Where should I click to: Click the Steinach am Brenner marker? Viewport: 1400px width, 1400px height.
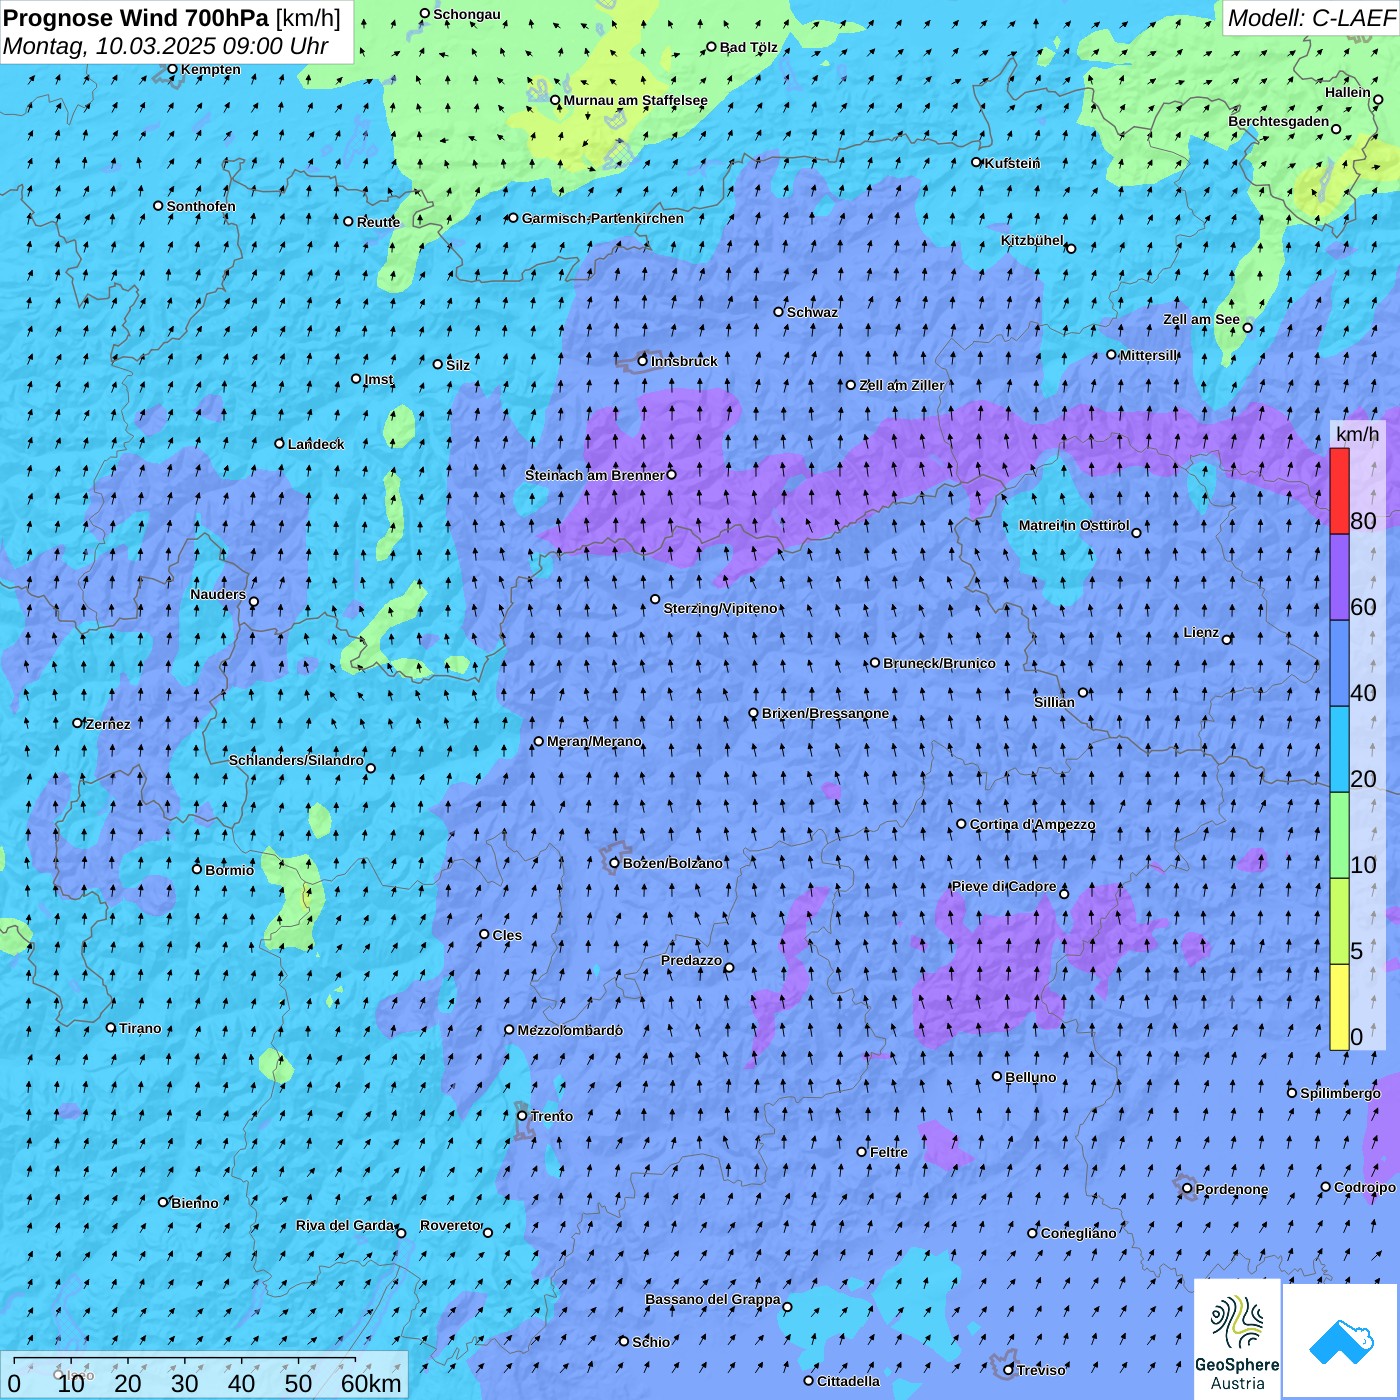pos(671,474)
